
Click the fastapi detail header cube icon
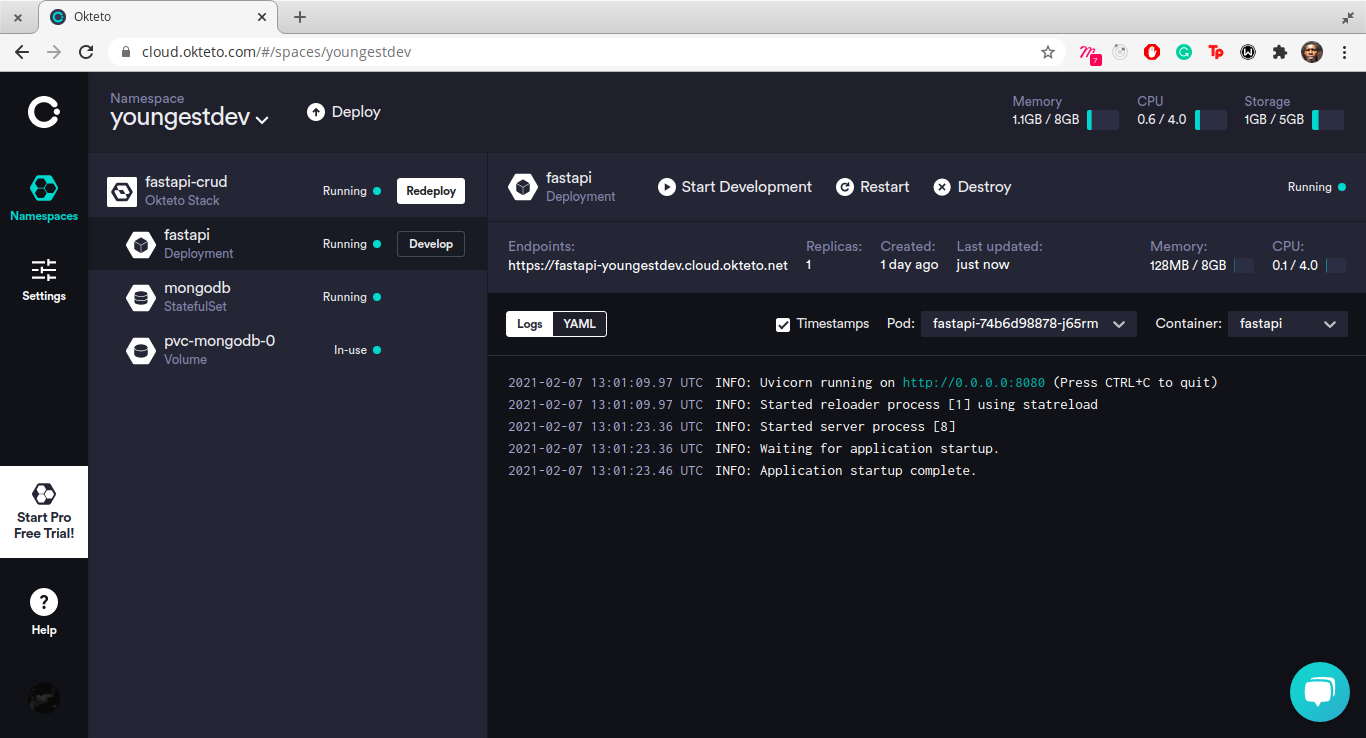tap(522, 187)
